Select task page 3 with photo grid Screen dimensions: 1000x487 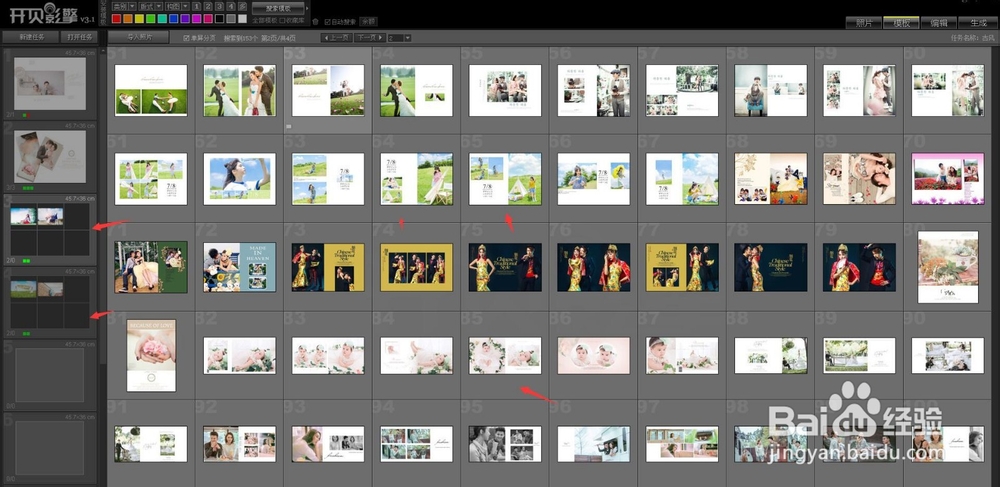(x=50, y=229)
